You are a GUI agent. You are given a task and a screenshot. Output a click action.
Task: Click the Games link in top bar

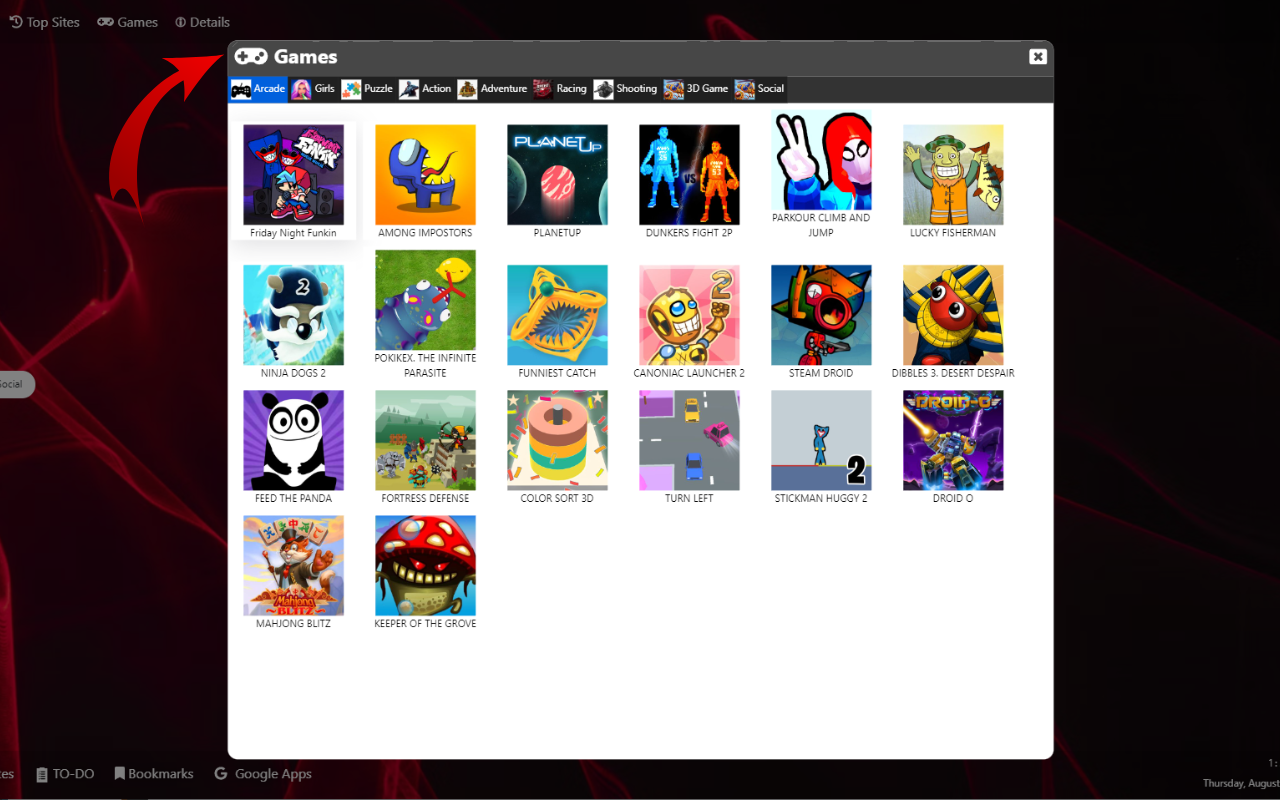pyautogui.click(x=127, y=22)
